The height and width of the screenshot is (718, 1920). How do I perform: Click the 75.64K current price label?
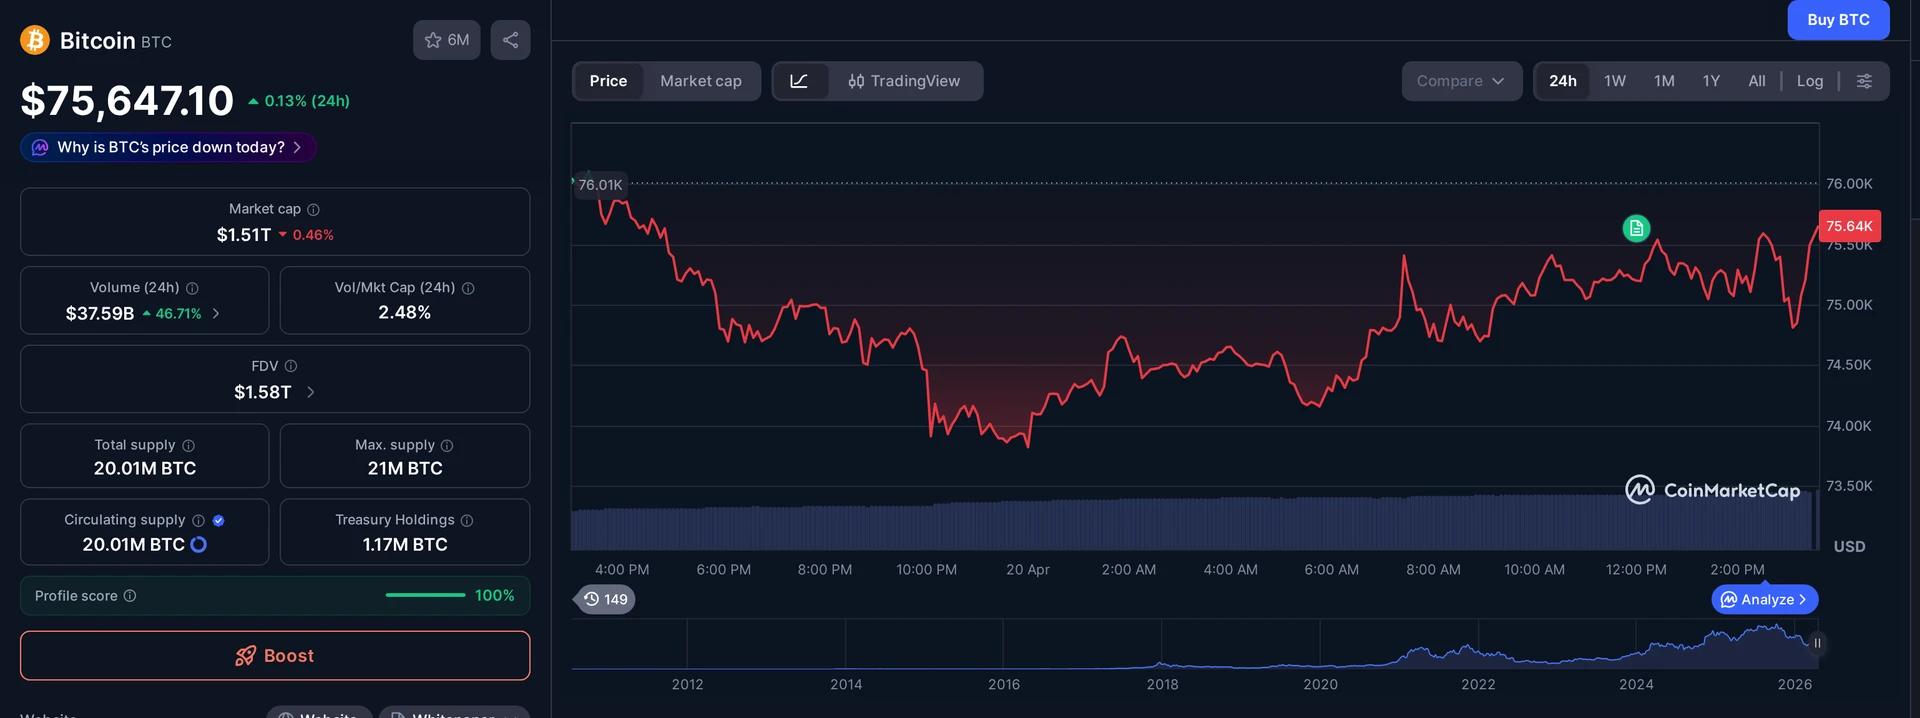[x=1849, y=226]
